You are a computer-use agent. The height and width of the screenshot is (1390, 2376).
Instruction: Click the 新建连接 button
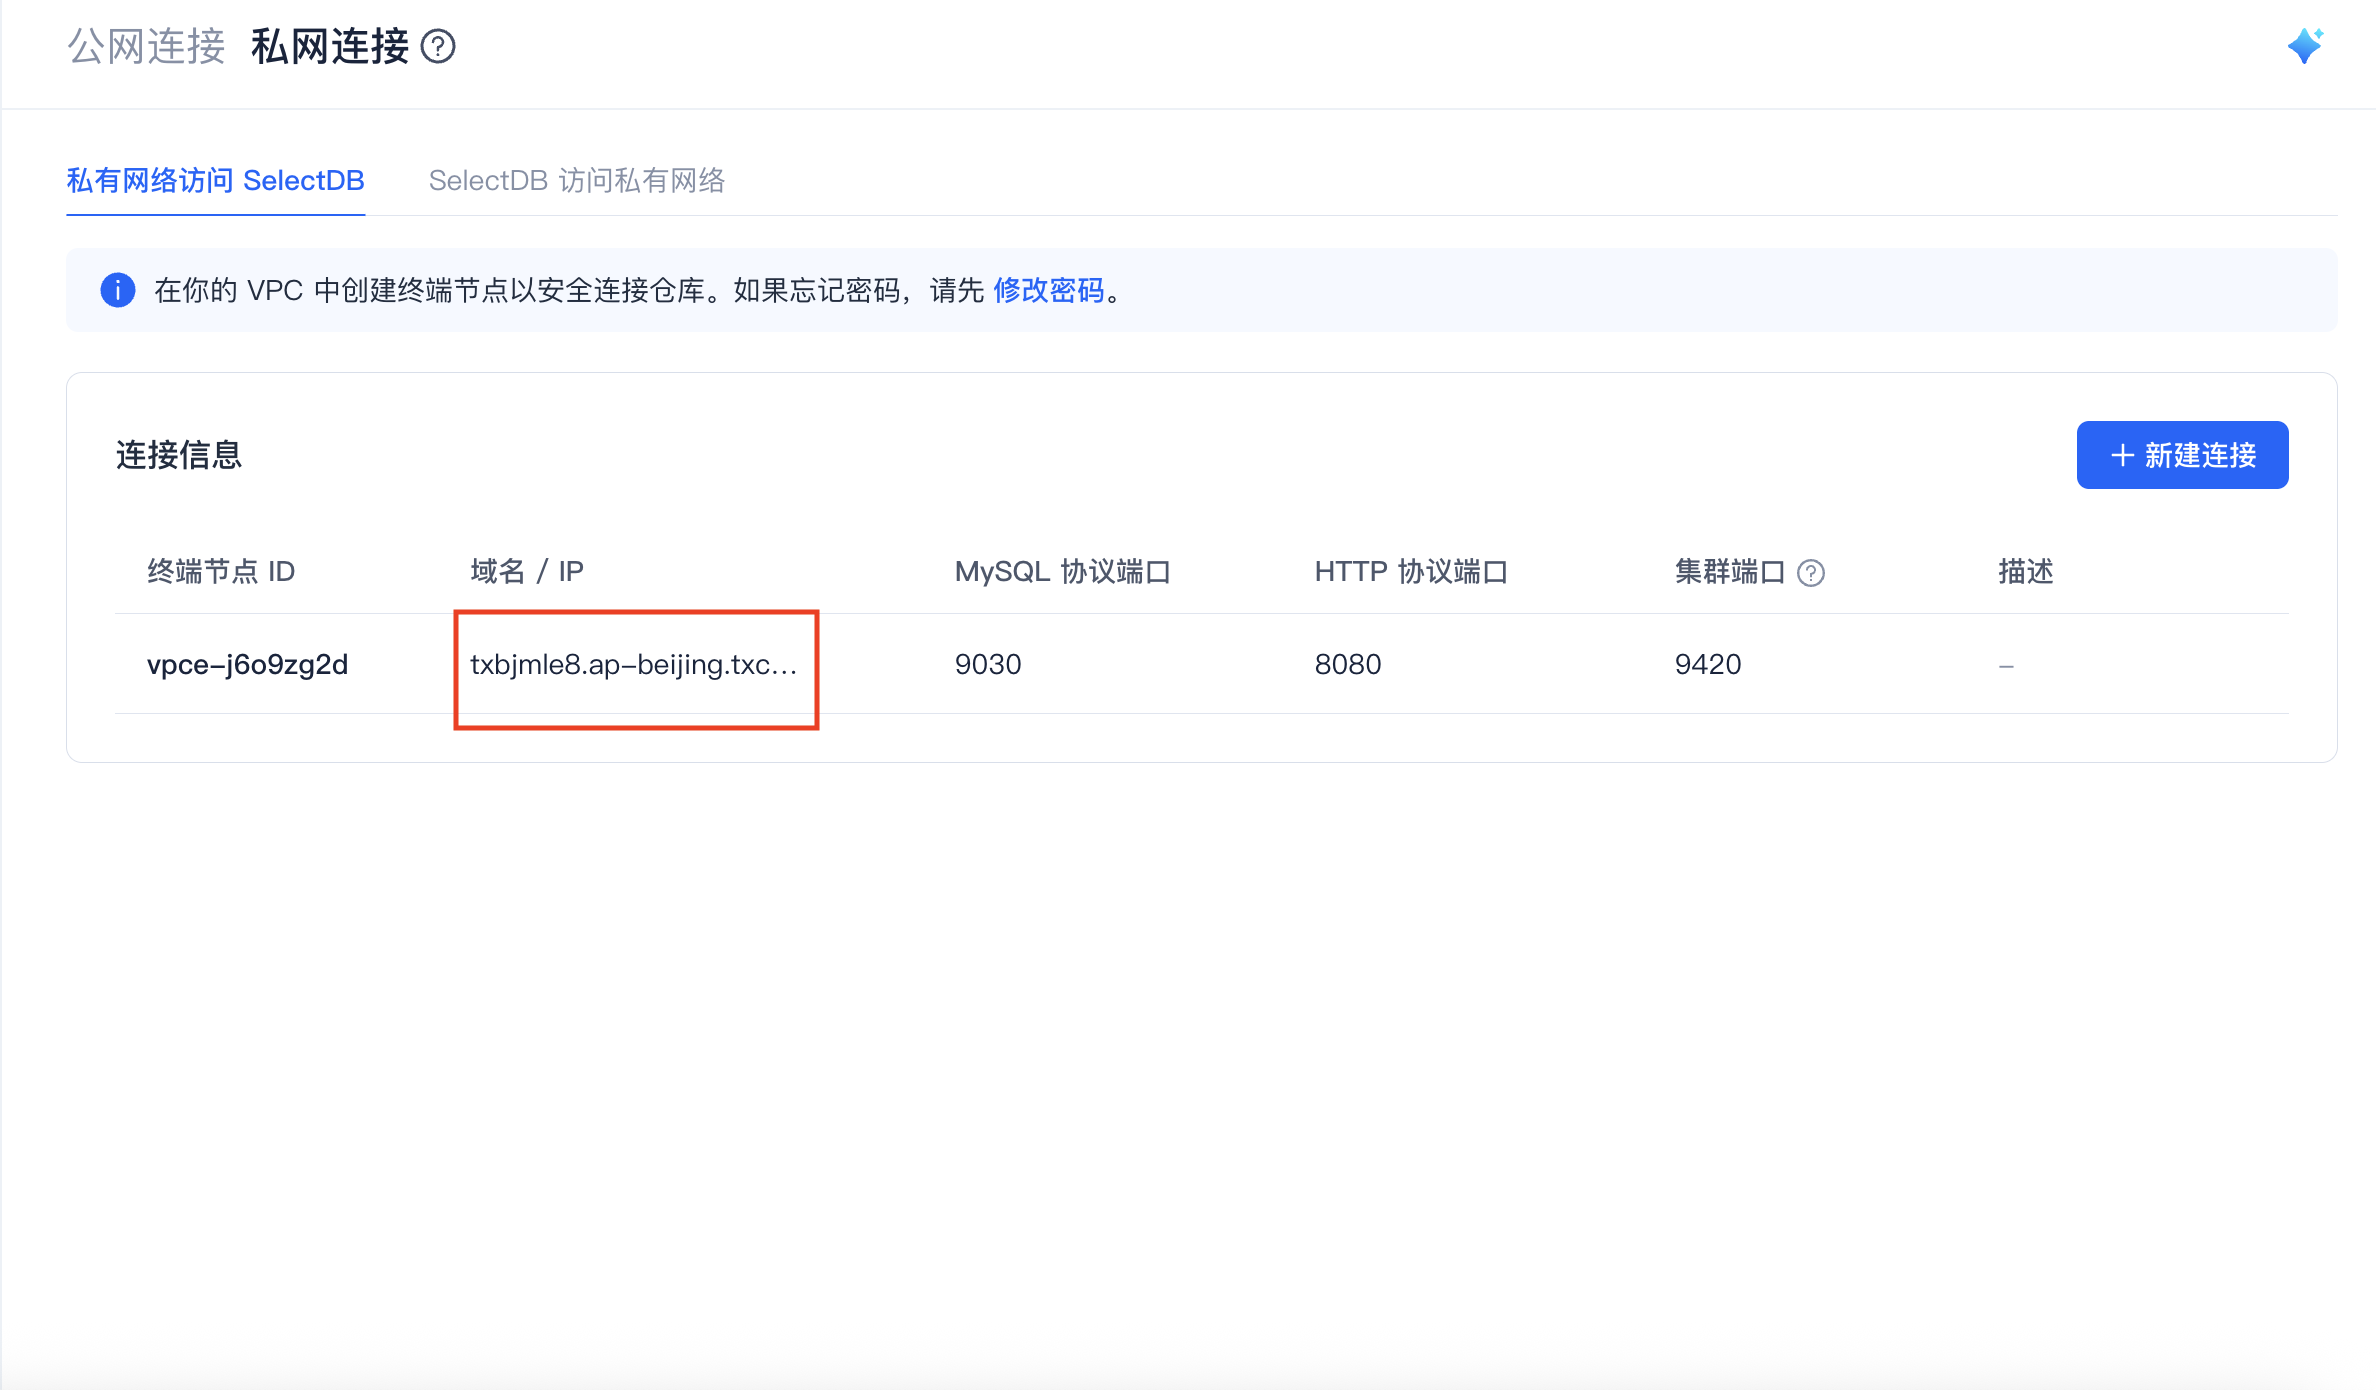coord(2183,455)
